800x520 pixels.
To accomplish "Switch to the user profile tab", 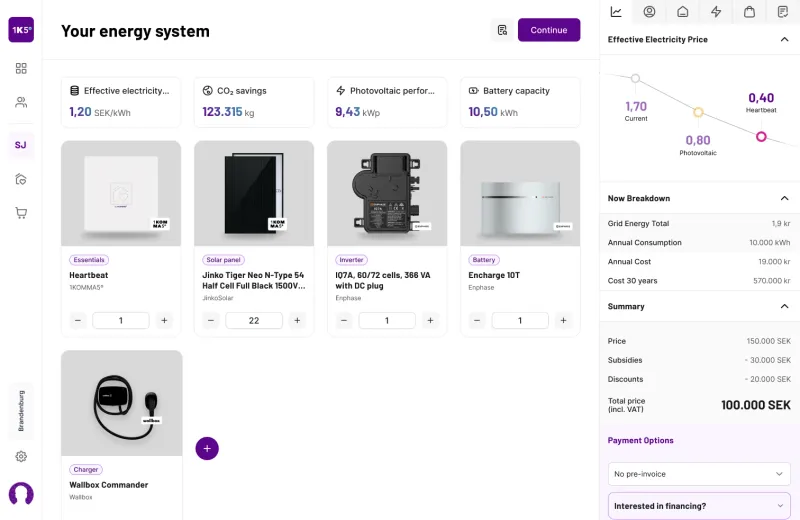I will coord(649,12).
